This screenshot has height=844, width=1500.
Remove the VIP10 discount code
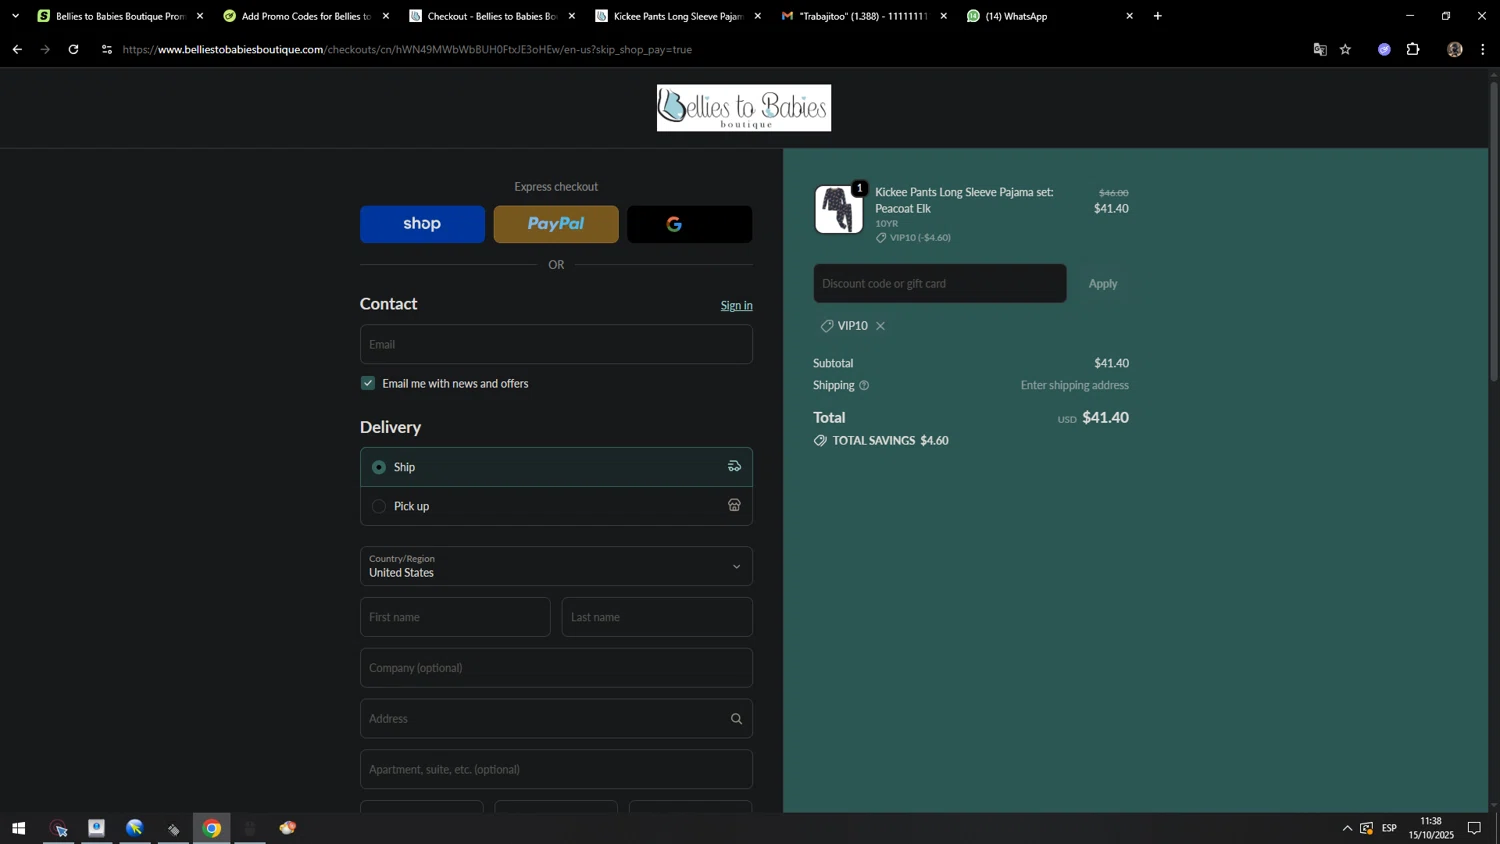(880, 326)
